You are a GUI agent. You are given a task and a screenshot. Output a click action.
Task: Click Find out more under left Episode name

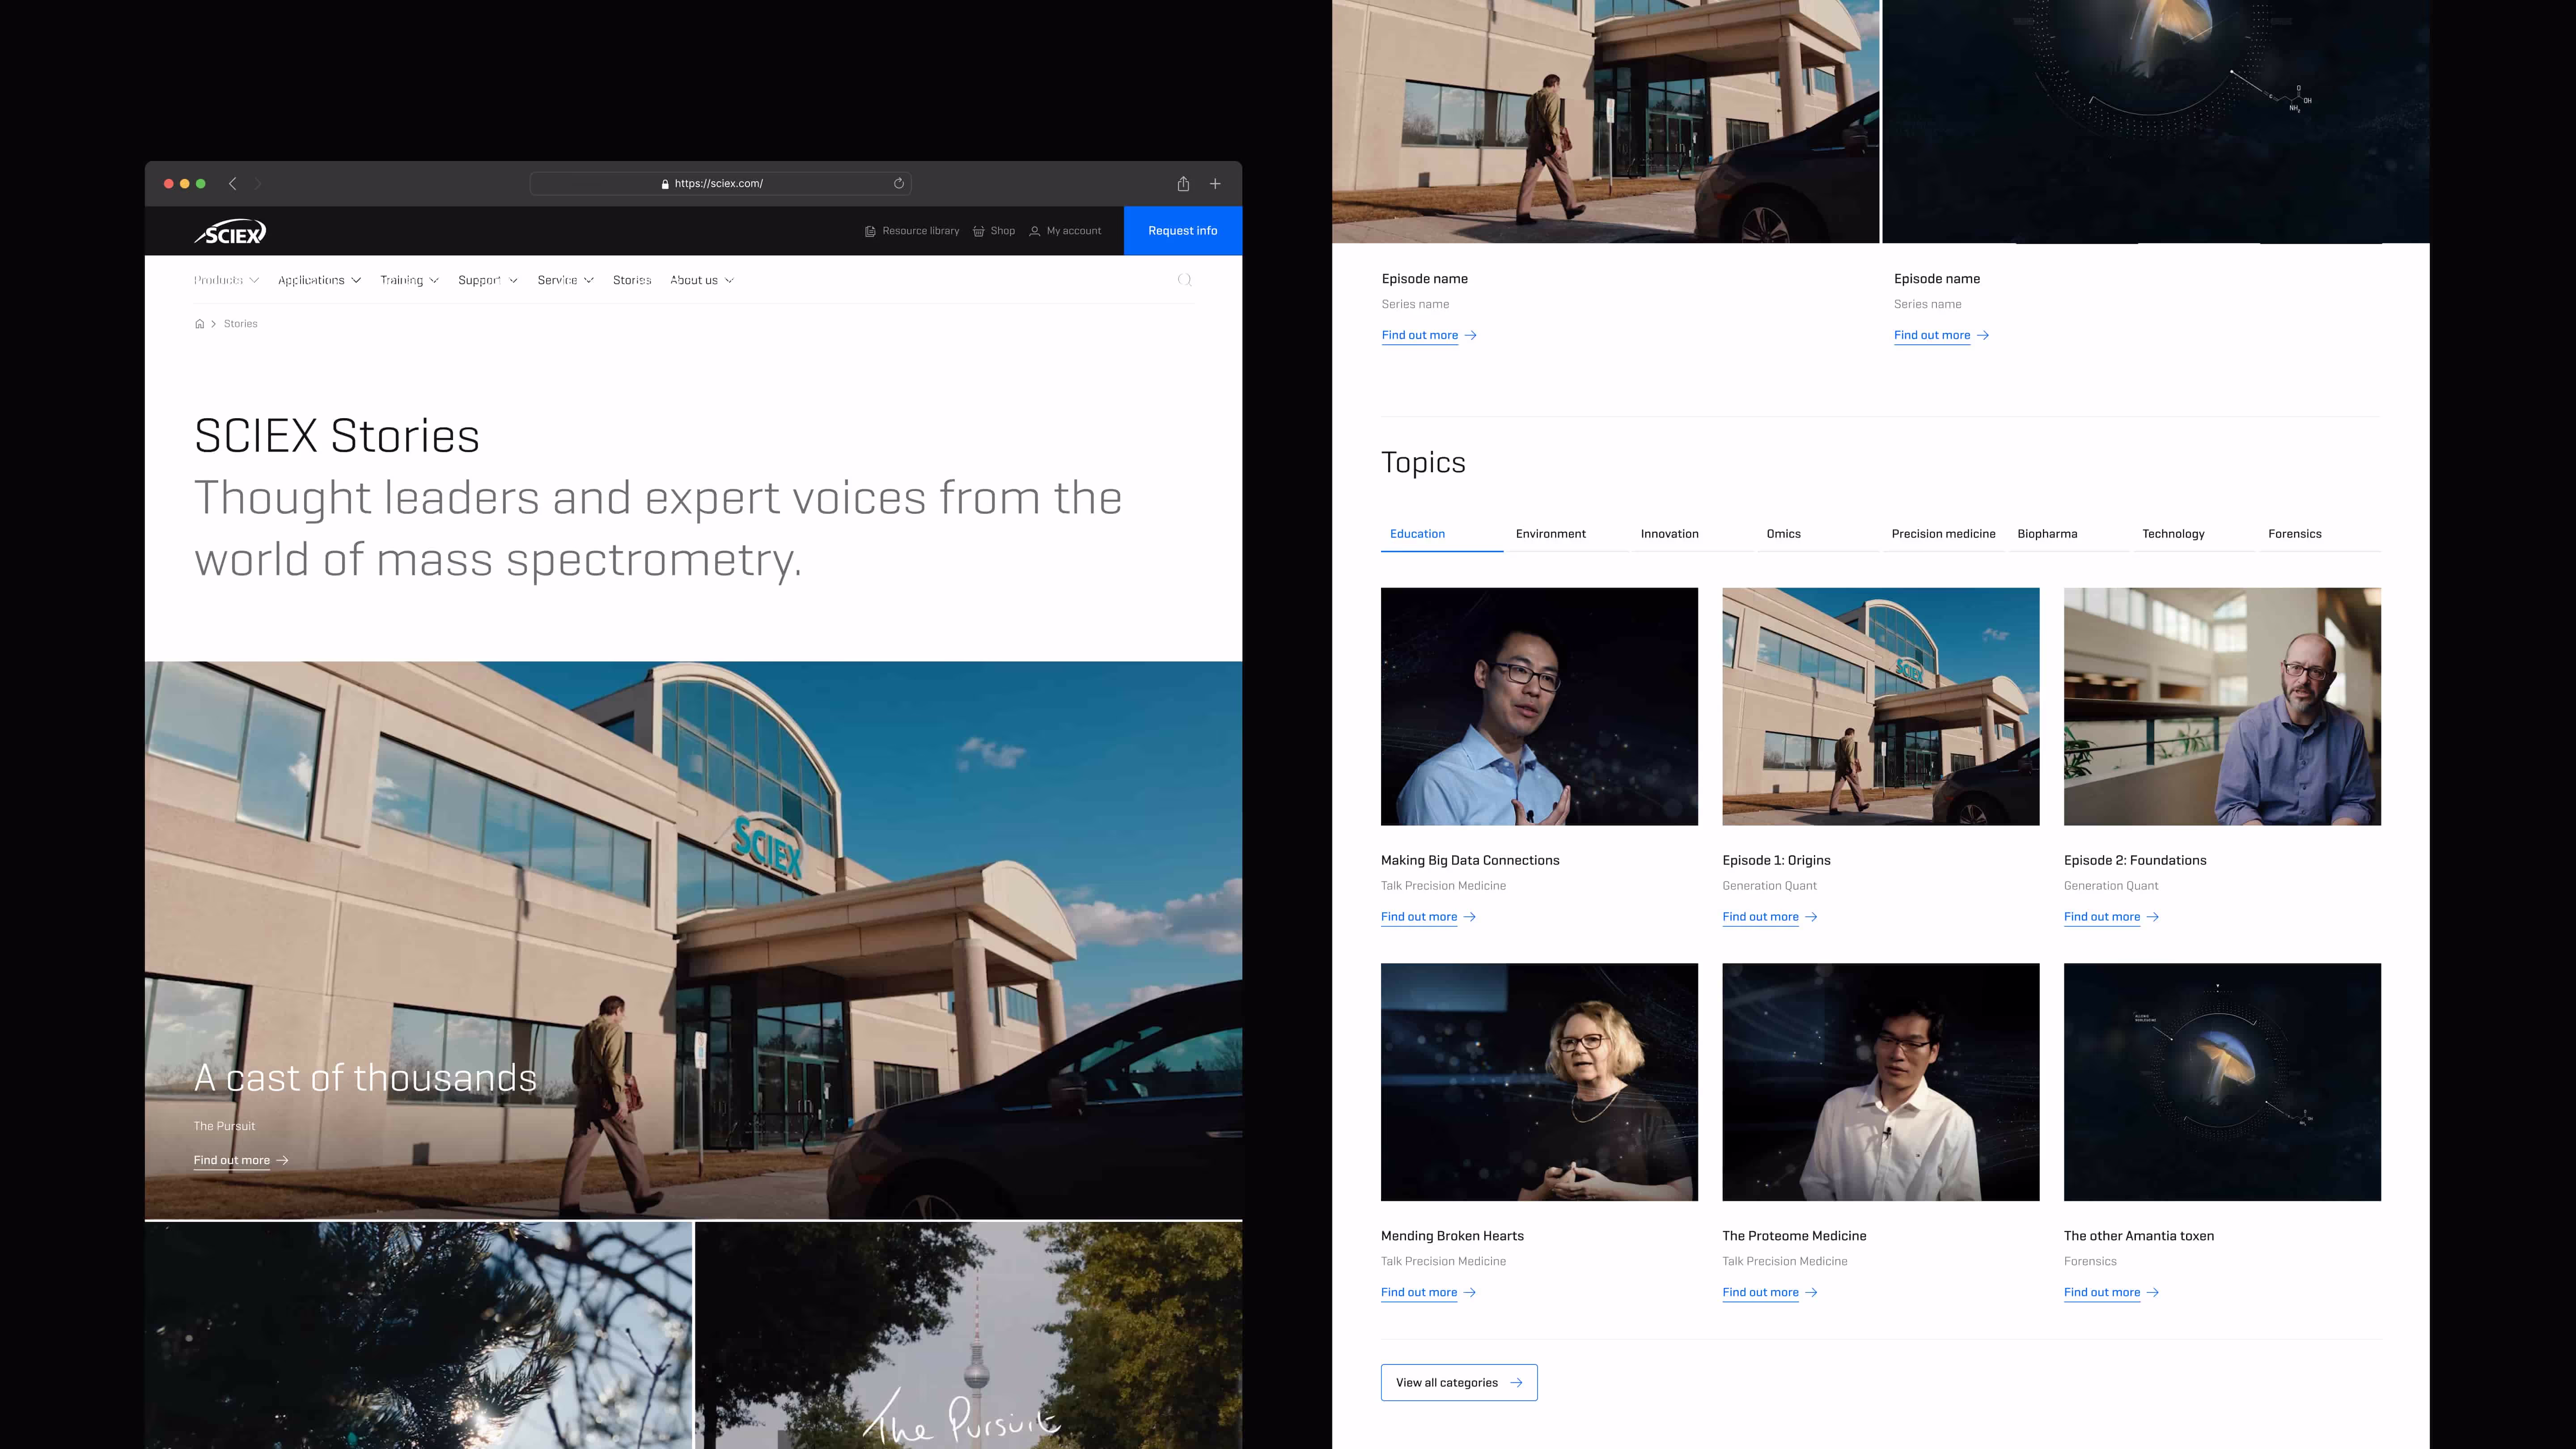[x=1429, y=336]
